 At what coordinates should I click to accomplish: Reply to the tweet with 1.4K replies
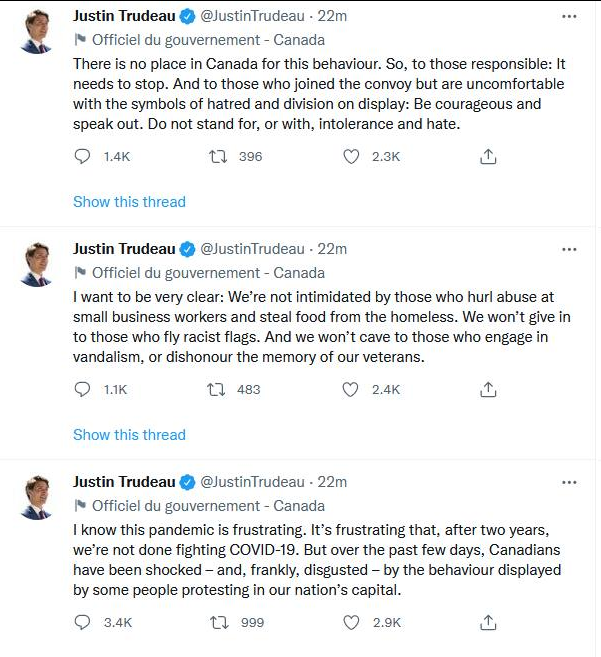(83, 157)
